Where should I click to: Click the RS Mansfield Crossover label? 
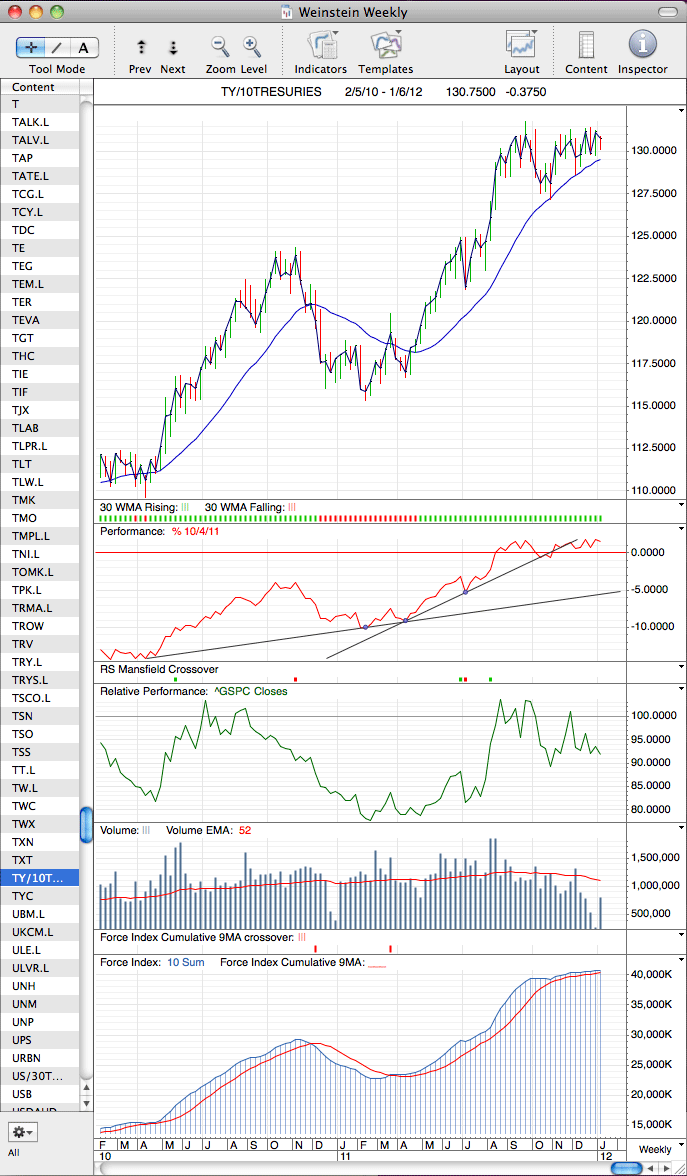(159, 669)
